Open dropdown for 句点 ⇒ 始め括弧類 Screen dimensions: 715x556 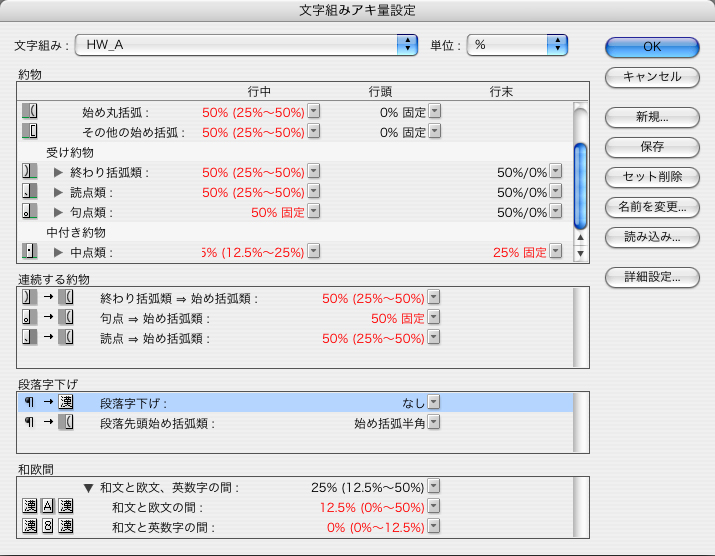[434, 317]
